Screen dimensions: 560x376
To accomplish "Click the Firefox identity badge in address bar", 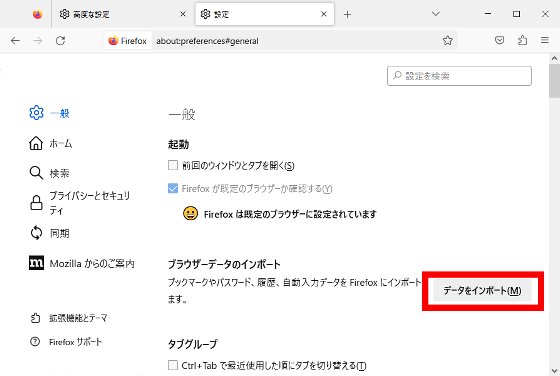I will pos(128,41).
